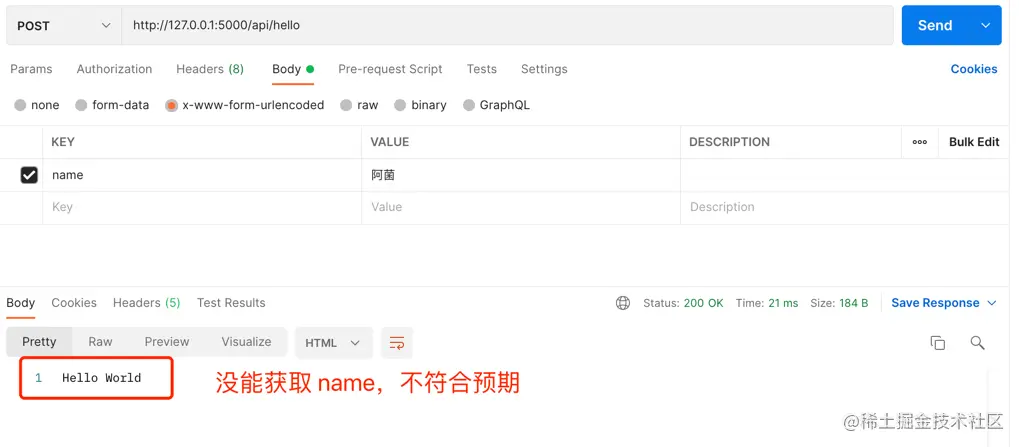Click the Save Response link
The height and width of the screenshot is (447, 1019).
click(x=935, y=303)
